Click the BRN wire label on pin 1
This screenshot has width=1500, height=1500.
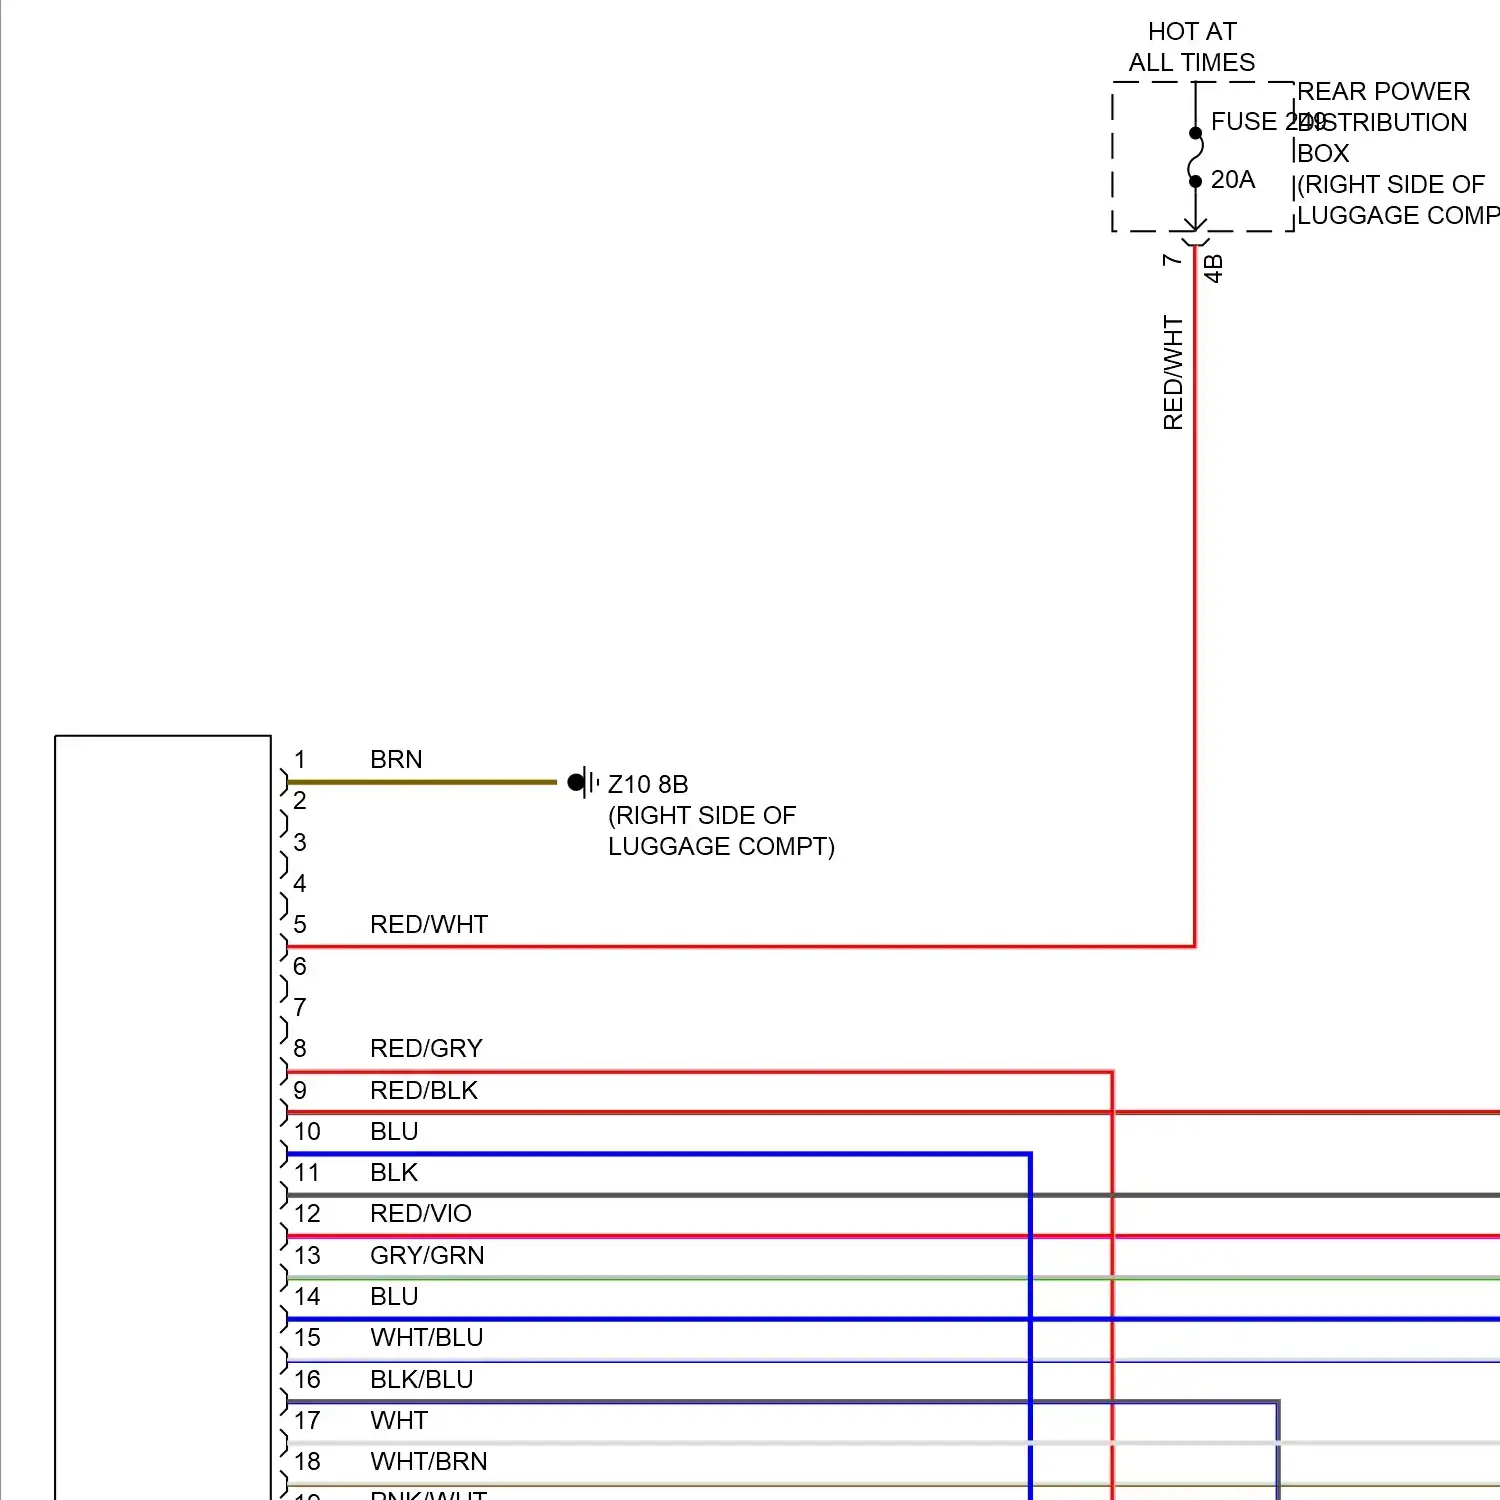tap(396, 759)
